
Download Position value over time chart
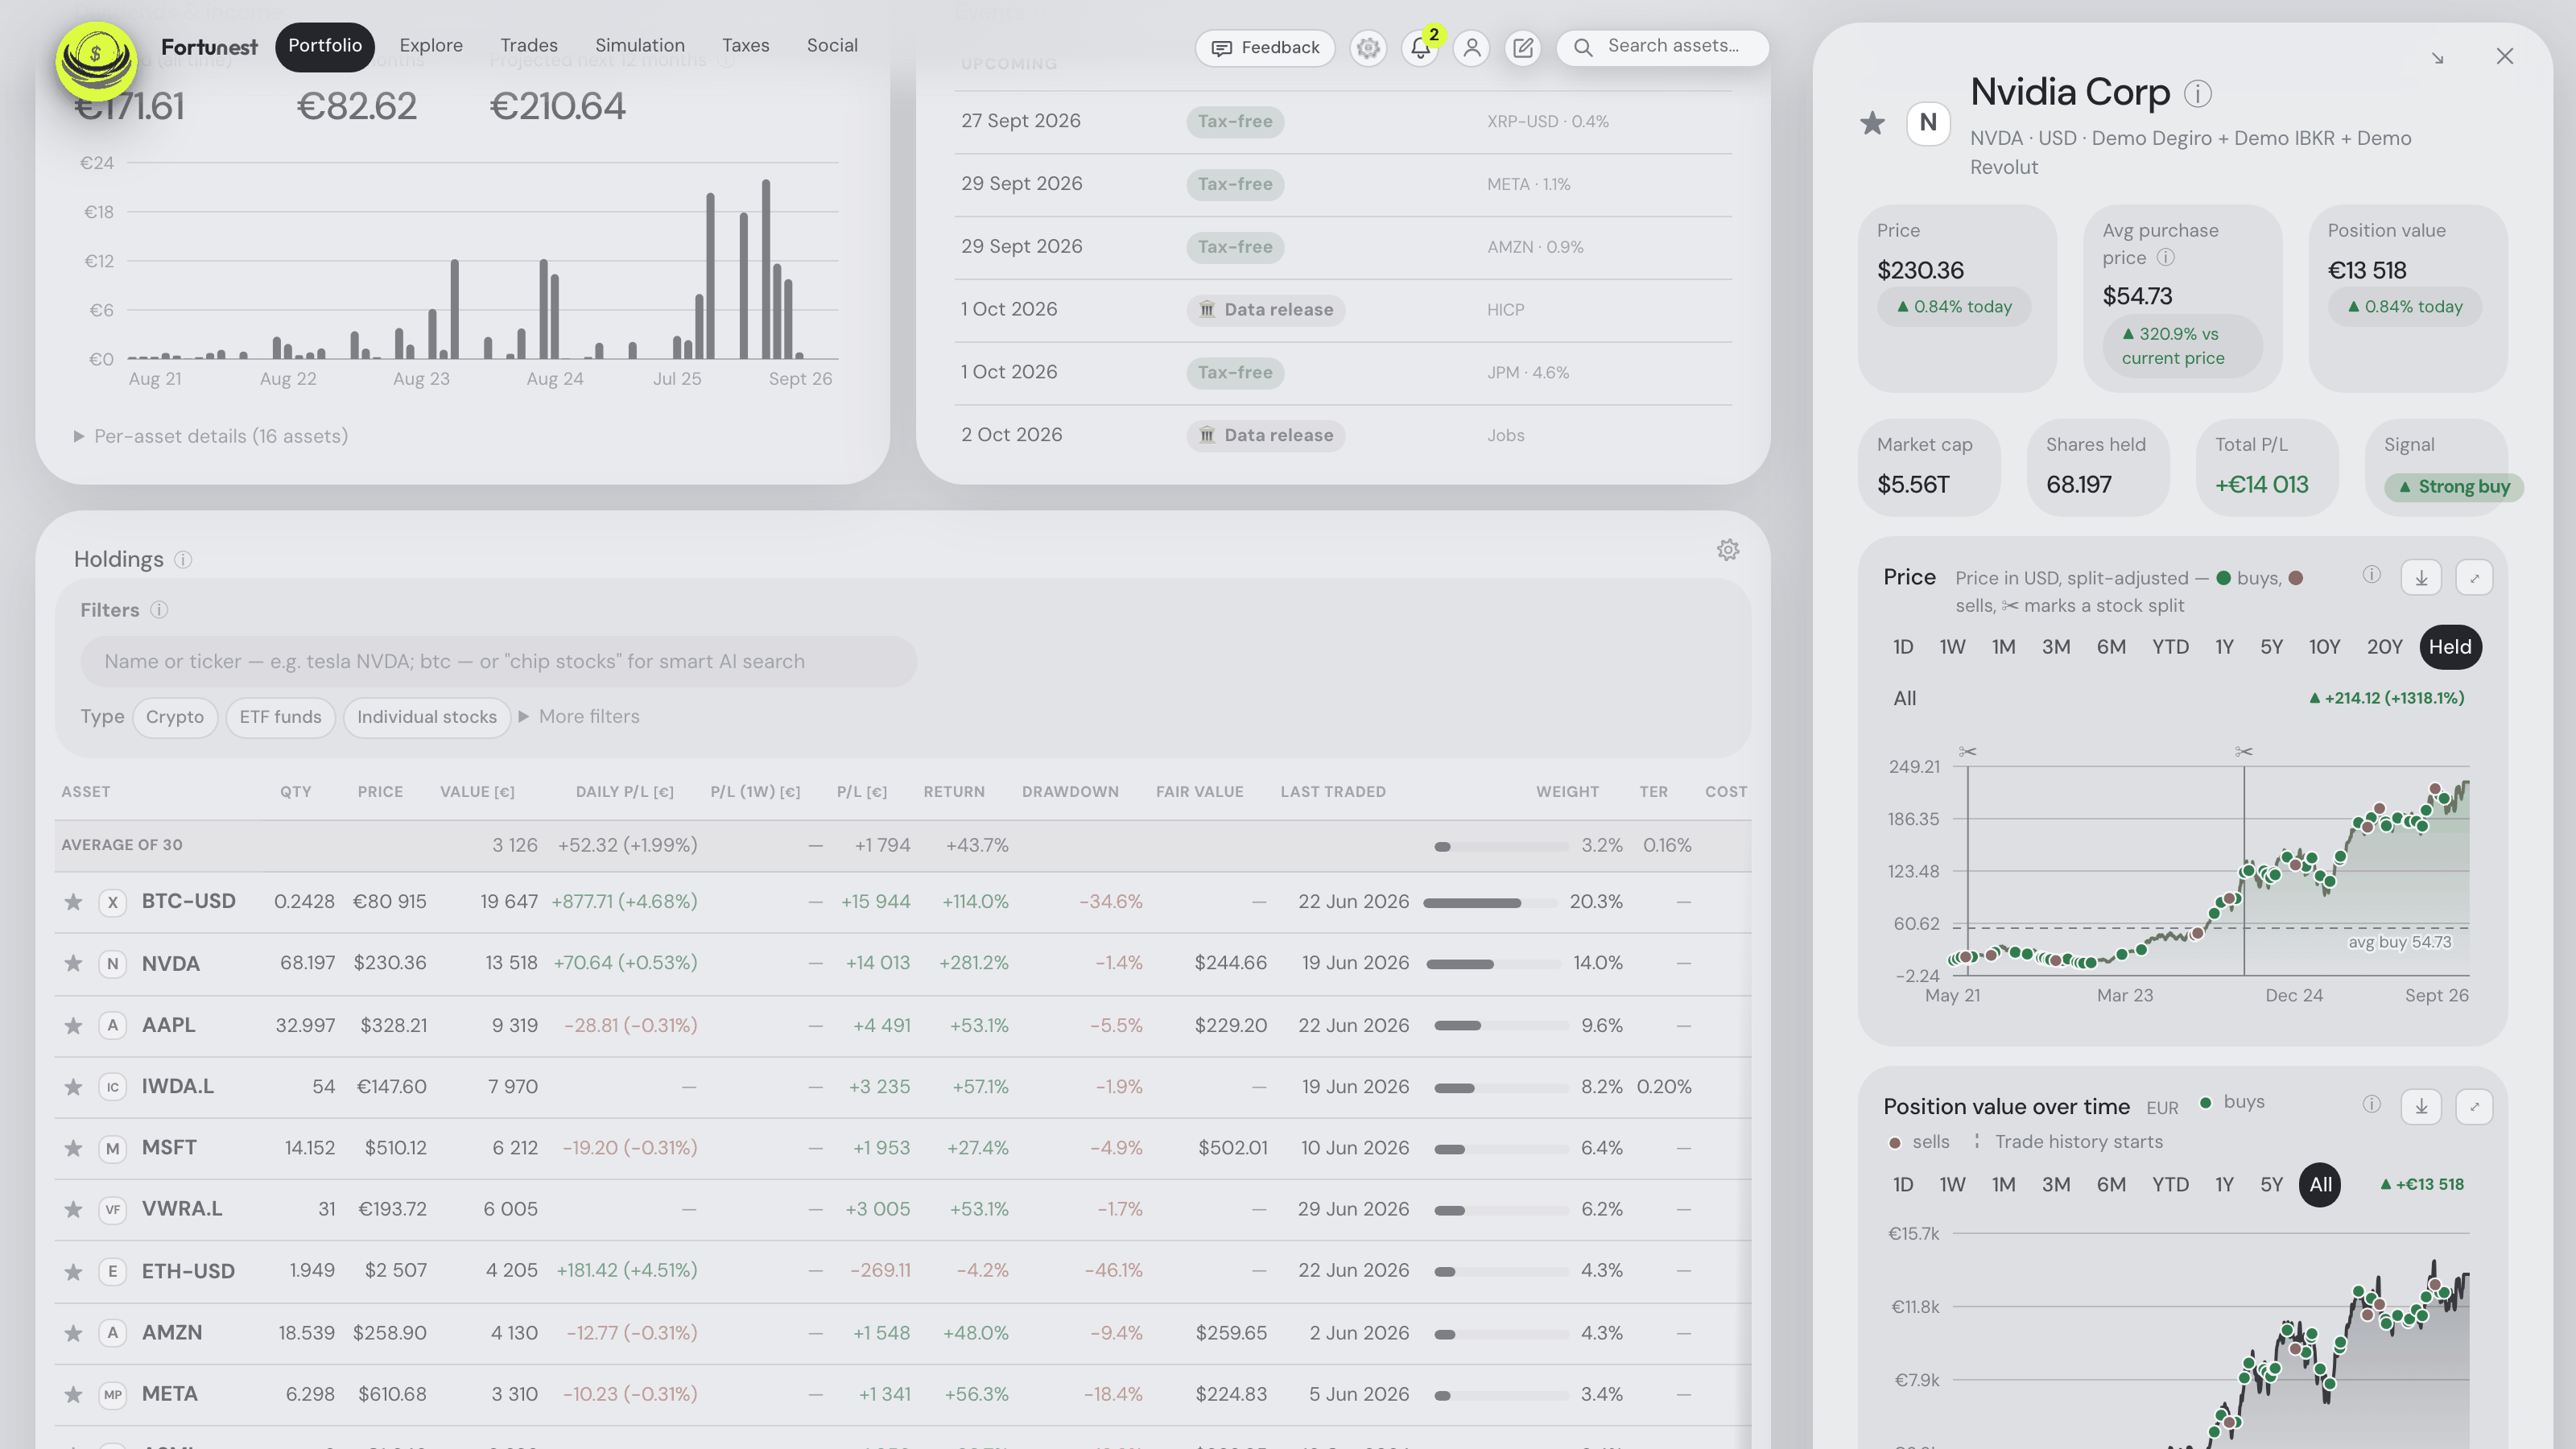tap(2422, 1106)
